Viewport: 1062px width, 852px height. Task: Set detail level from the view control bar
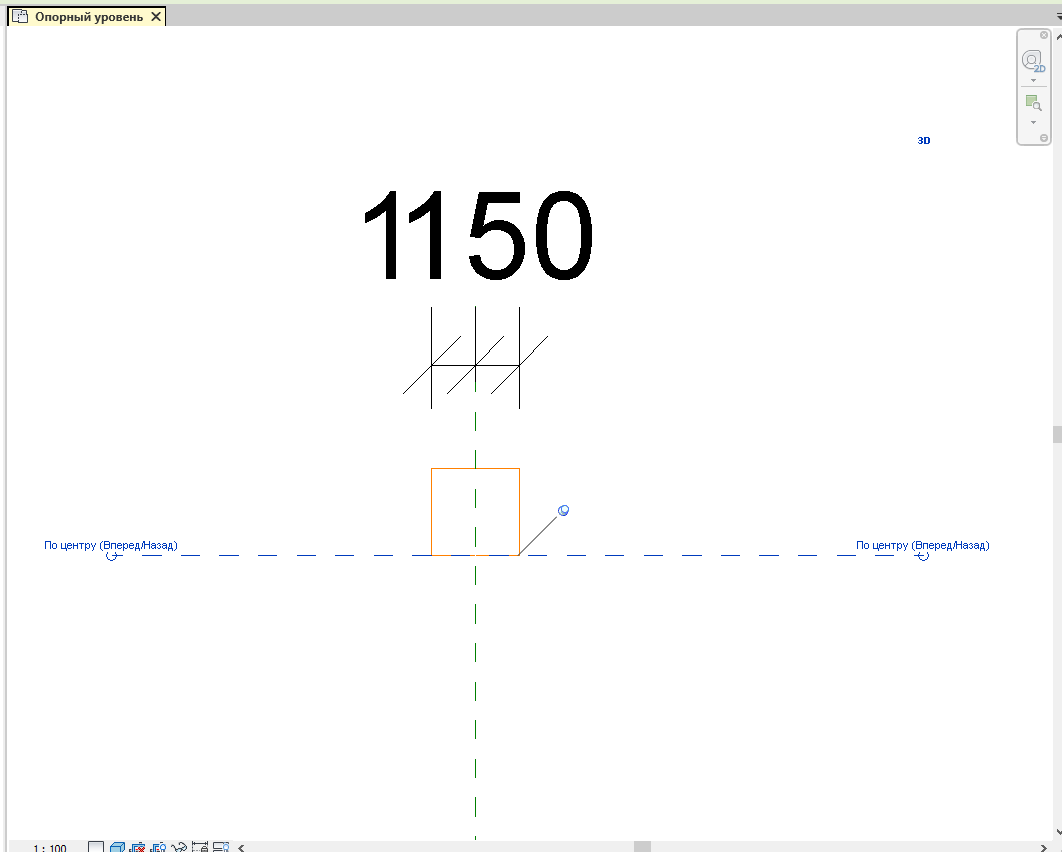click(96, 847)
